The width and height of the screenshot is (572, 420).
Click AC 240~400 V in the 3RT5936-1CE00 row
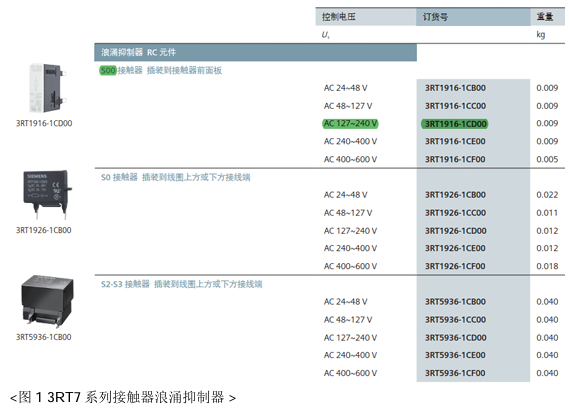coord(350,355)
